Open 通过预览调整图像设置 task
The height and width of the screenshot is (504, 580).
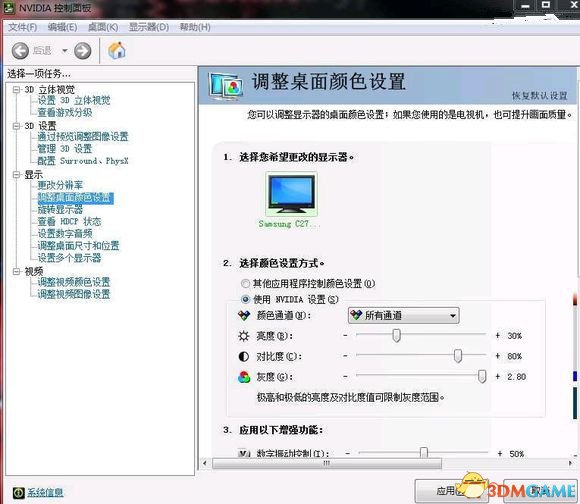tap(83, 136)
